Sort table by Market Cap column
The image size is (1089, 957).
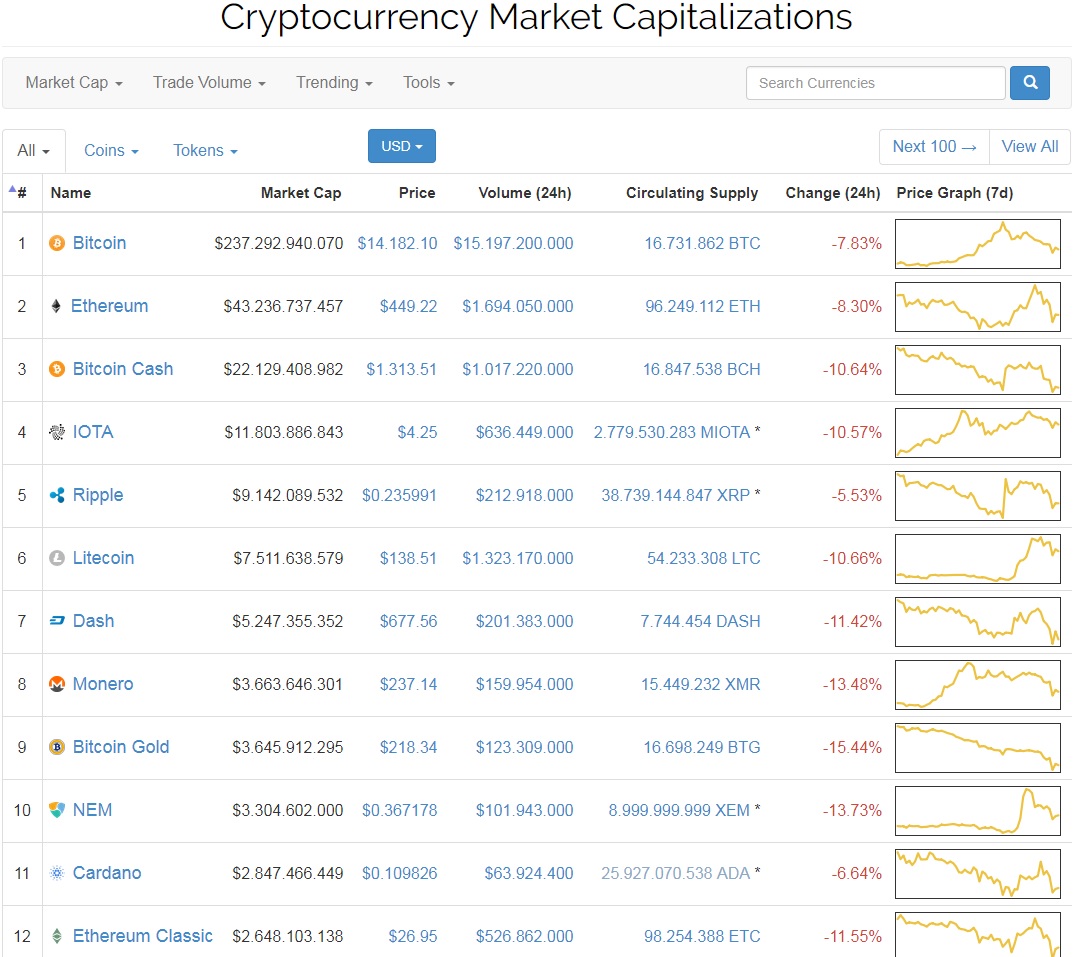point(301,193)
